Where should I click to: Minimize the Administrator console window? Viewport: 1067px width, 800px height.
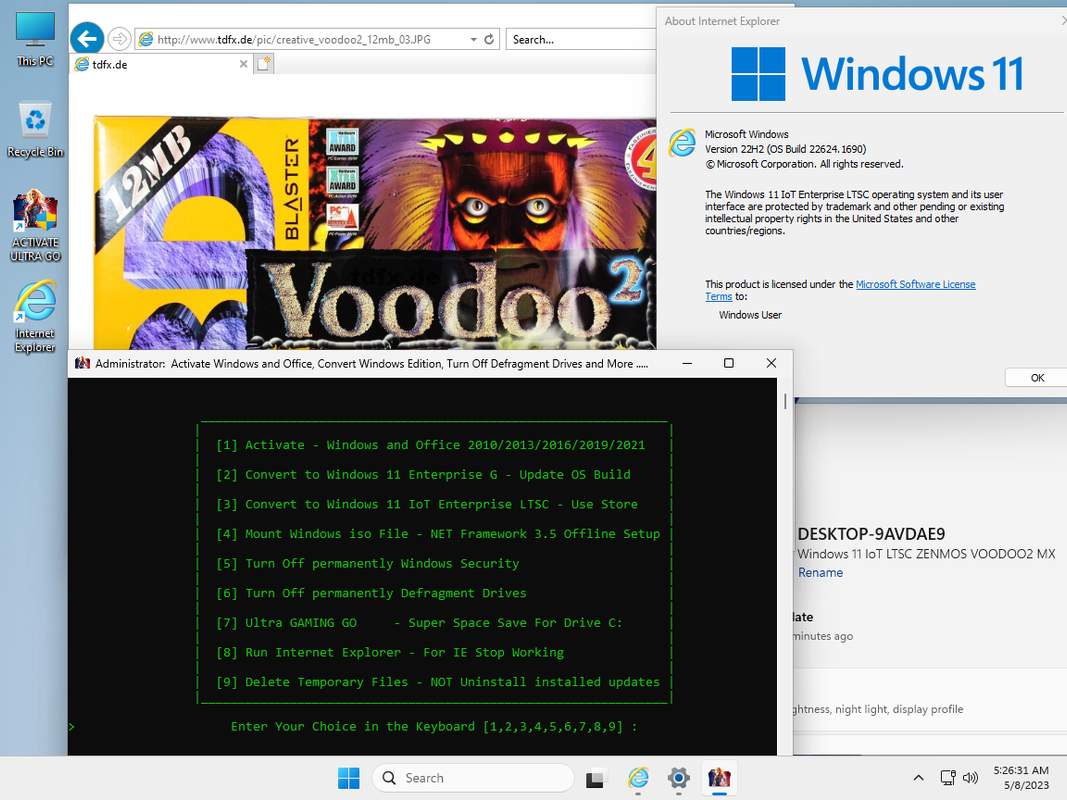pyautogui.click(x=687, y=363)
